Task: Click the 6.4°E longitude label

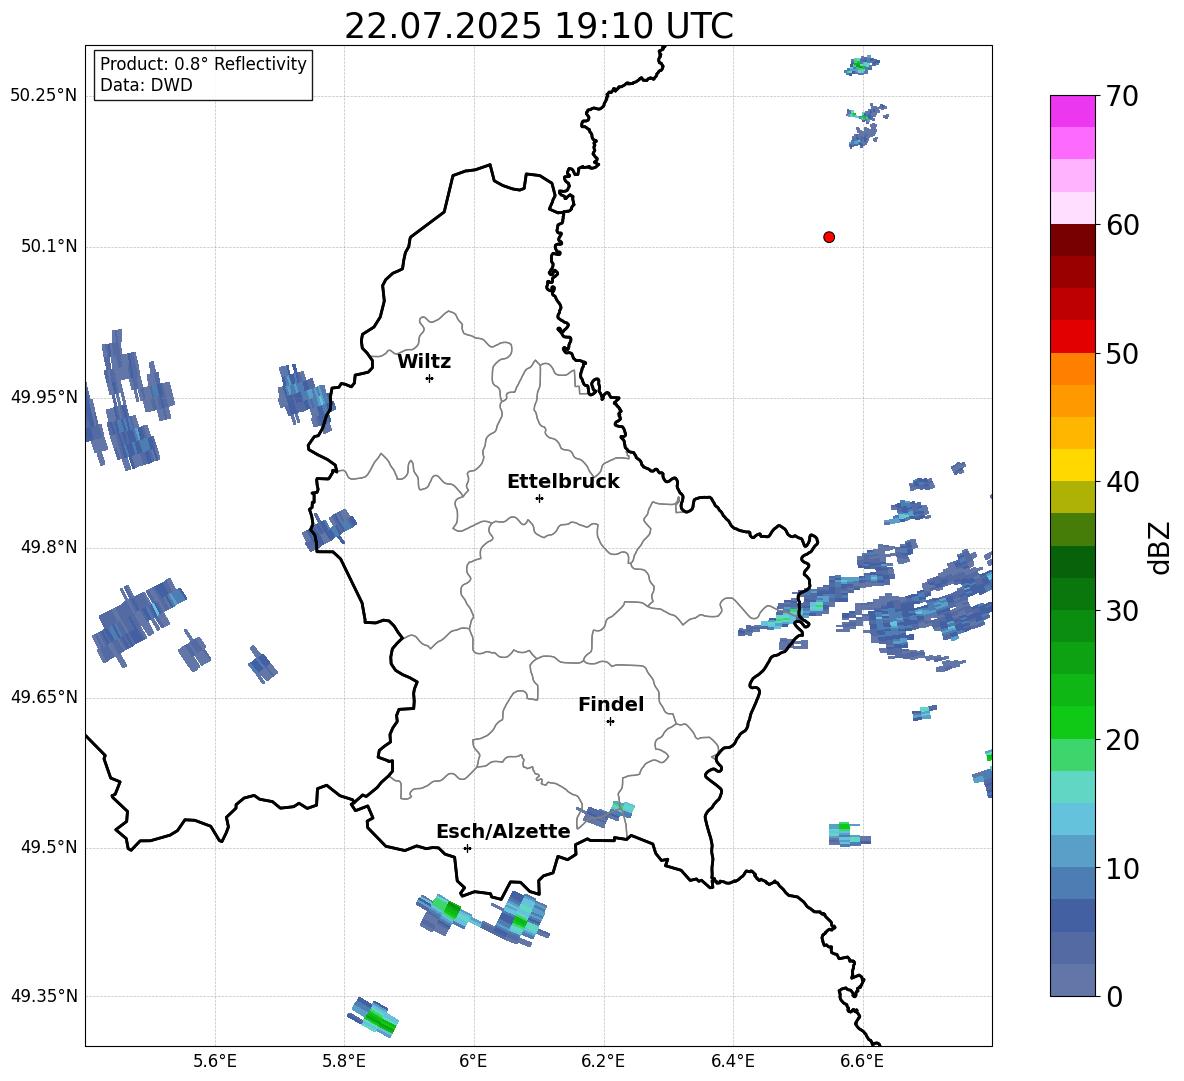Action: click(x=732, y=1061)
